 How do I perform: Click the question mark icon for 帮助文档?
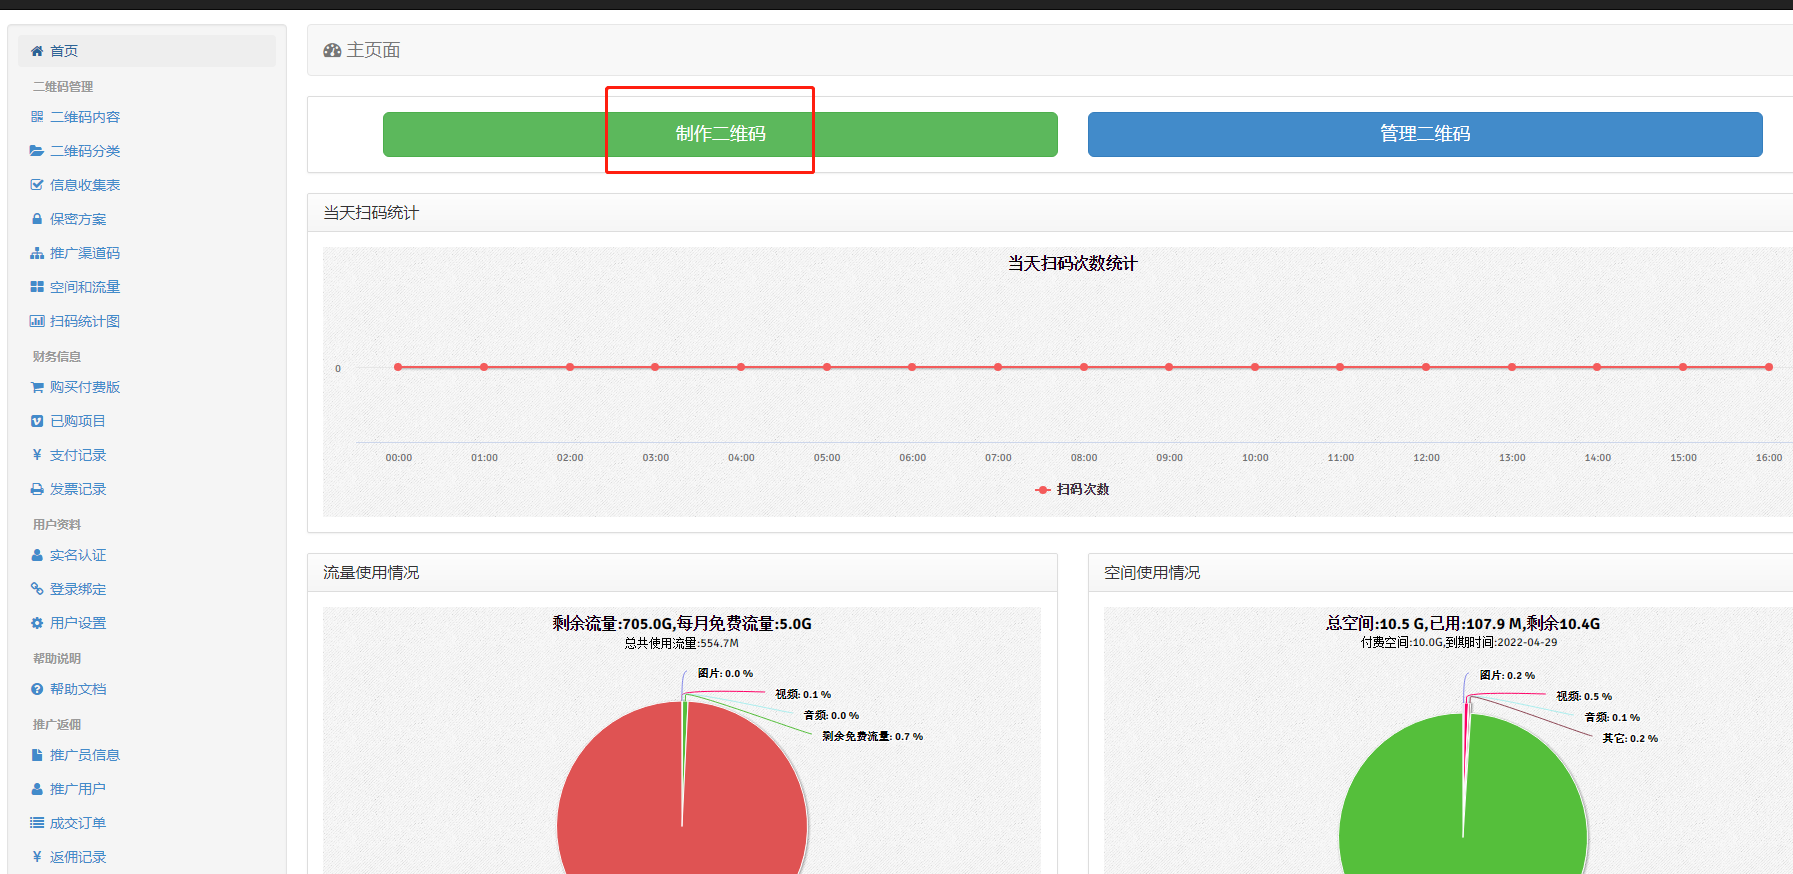click(37, 689)
